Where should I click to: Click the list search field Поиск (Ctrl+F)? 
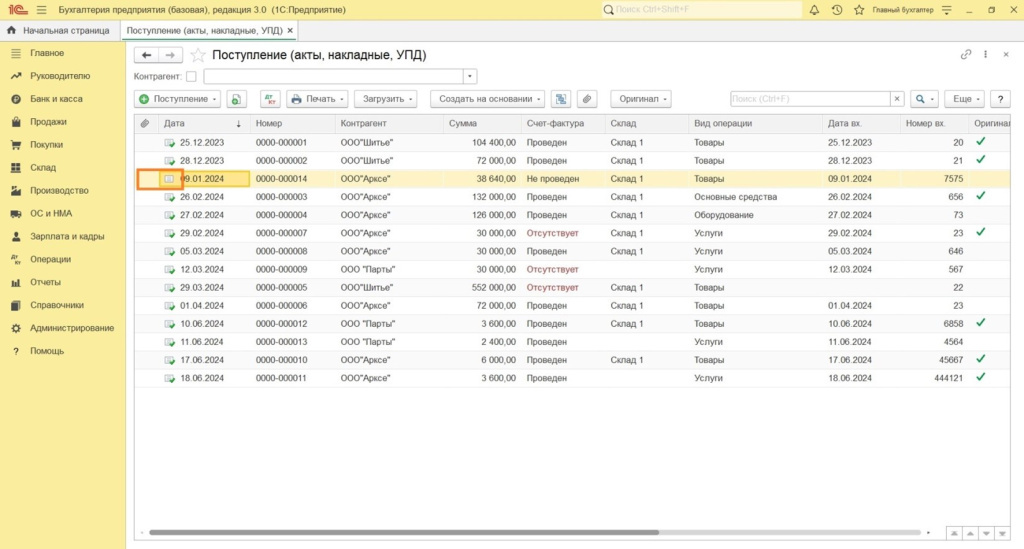(x=809, y=99)
